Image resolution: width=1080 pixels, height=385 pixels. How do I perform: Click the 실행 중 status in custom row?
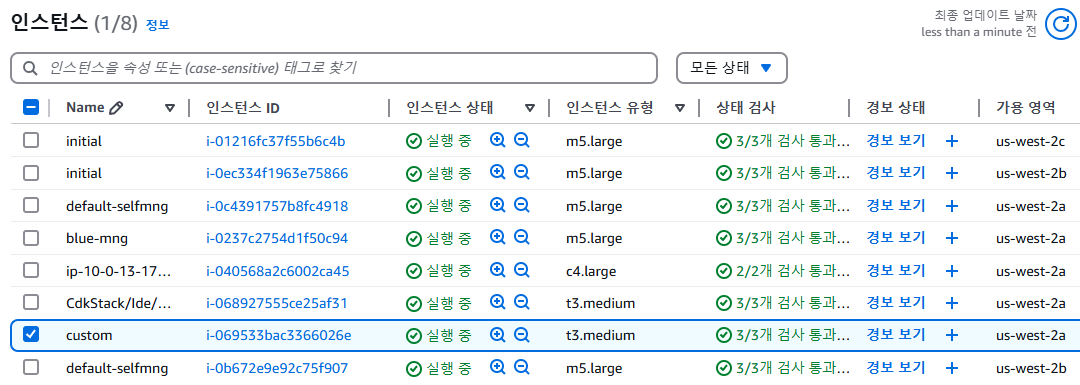(x=439, y=335)
